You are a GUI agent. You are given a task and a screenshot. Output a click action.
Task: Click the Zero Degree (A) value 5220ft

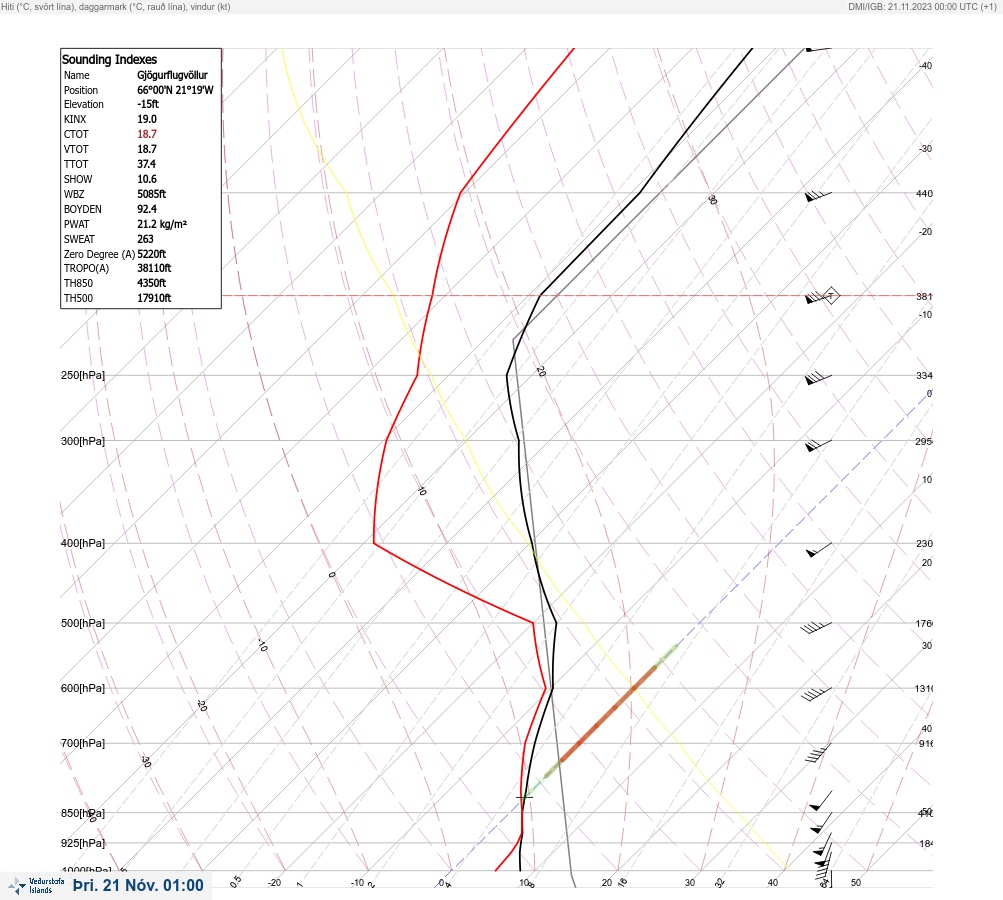152,254
